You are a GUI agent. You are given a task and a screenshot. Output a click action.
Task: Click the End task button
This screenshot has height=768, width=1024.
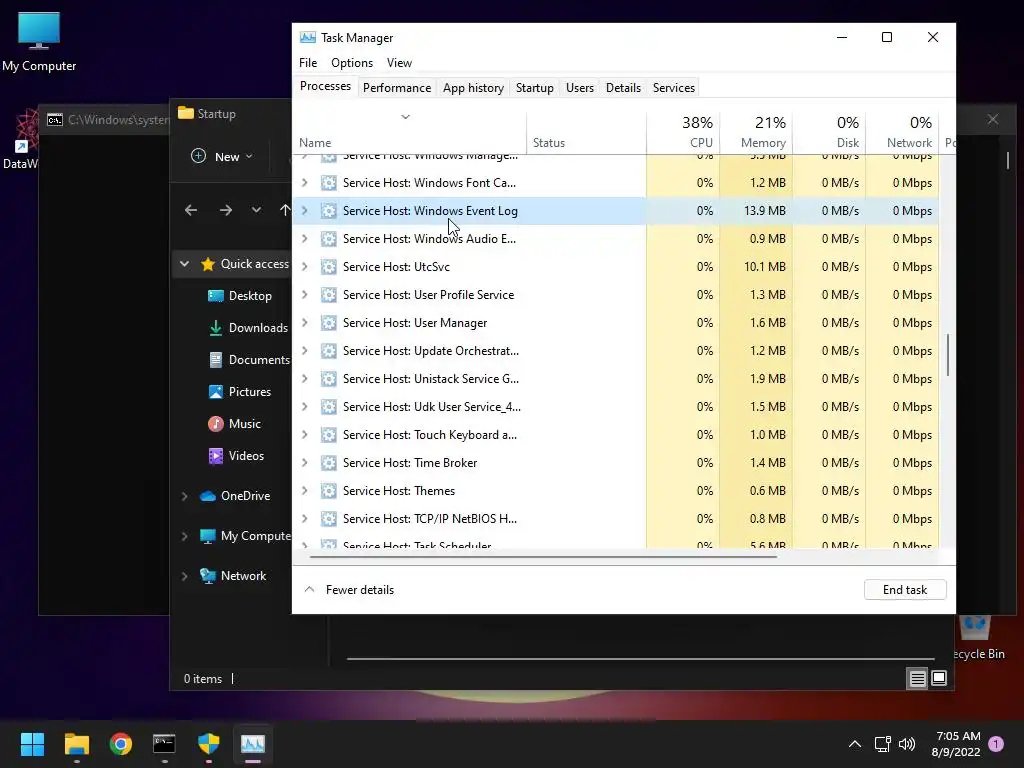point(904,590)
